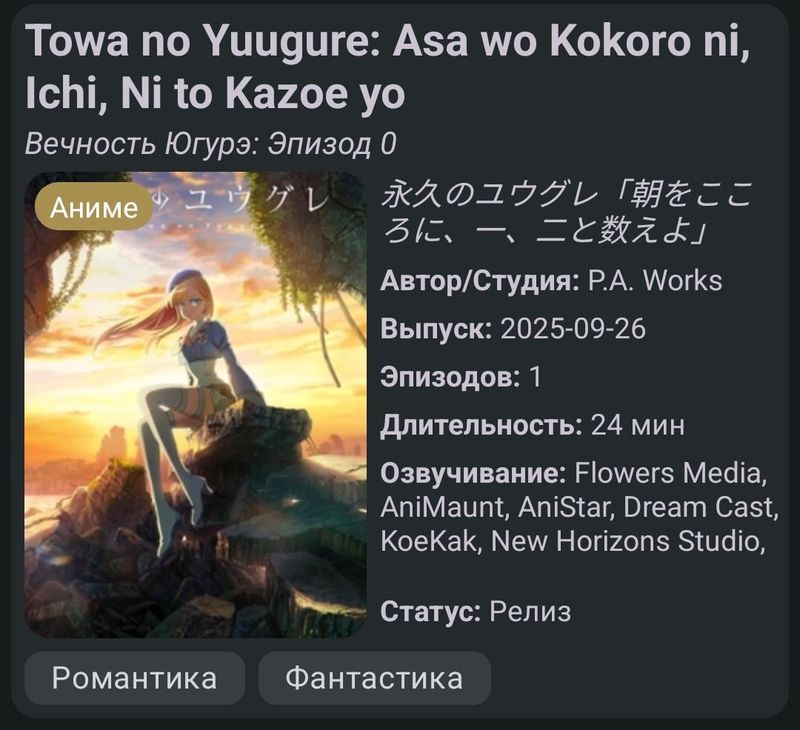Image resolution: width=800 pixels, height=730 pixels.
Task: Tap the Аниме badge on poster
Action: pos(94,208)
